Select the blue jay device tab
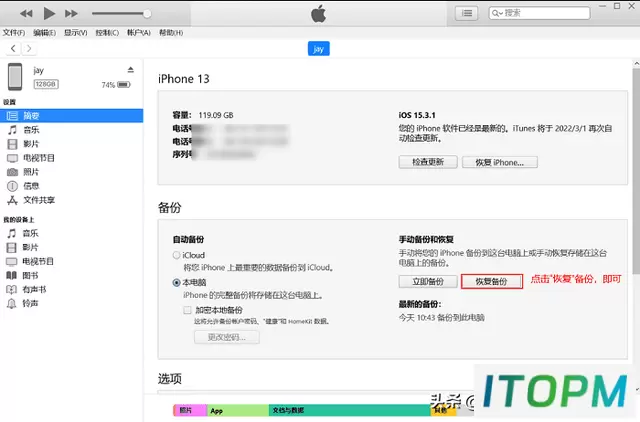The width and height of the screenshot is (640, 422). [318, 49]
